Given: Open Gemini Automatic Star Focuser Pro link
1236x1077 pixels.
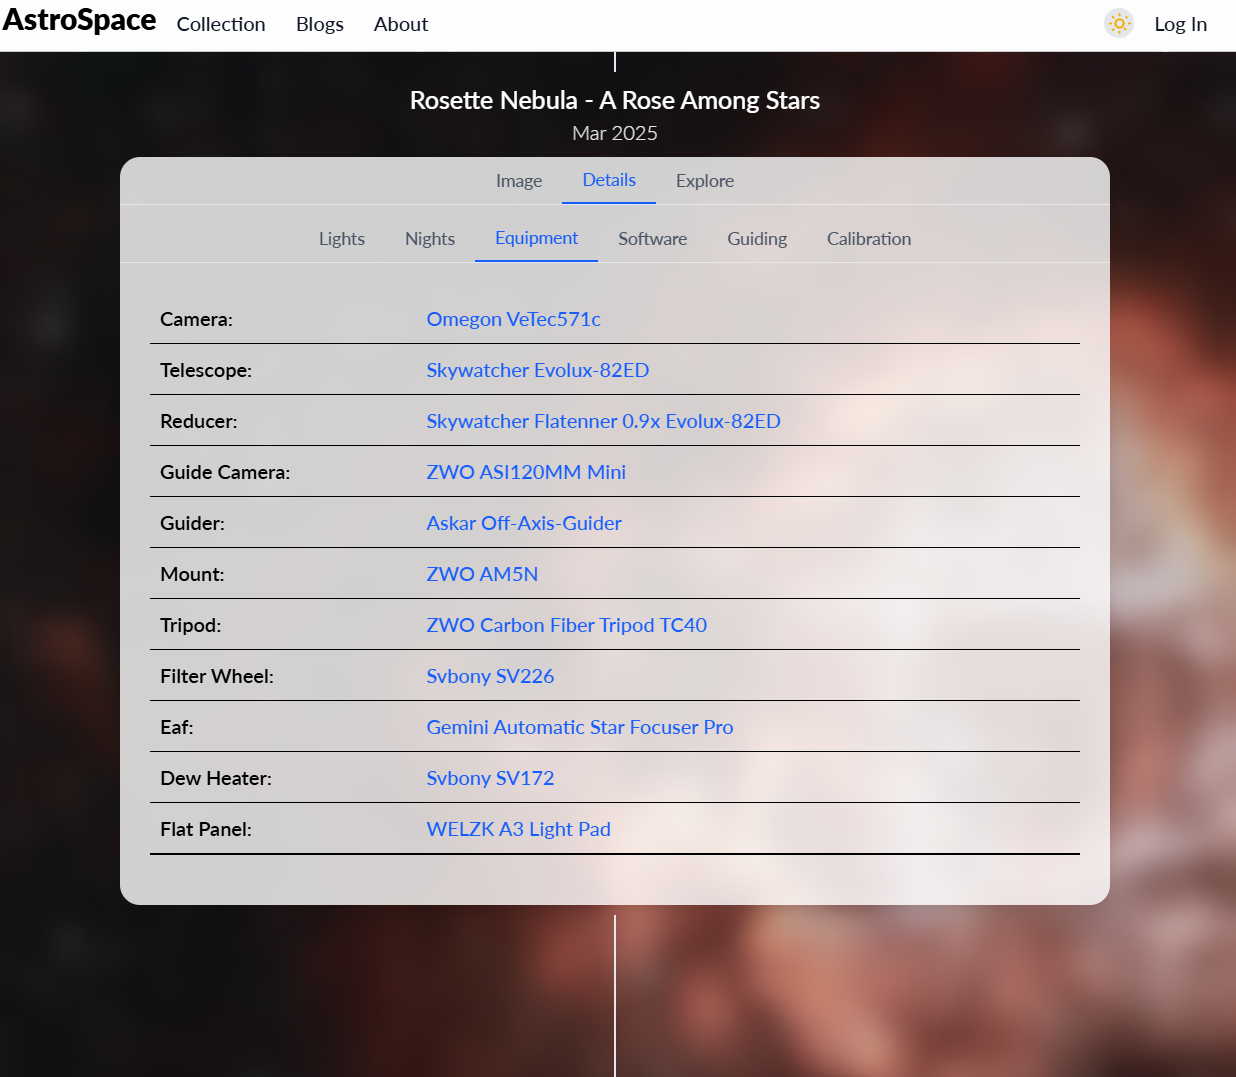Looking at the screenshot, I should [580, 727].
